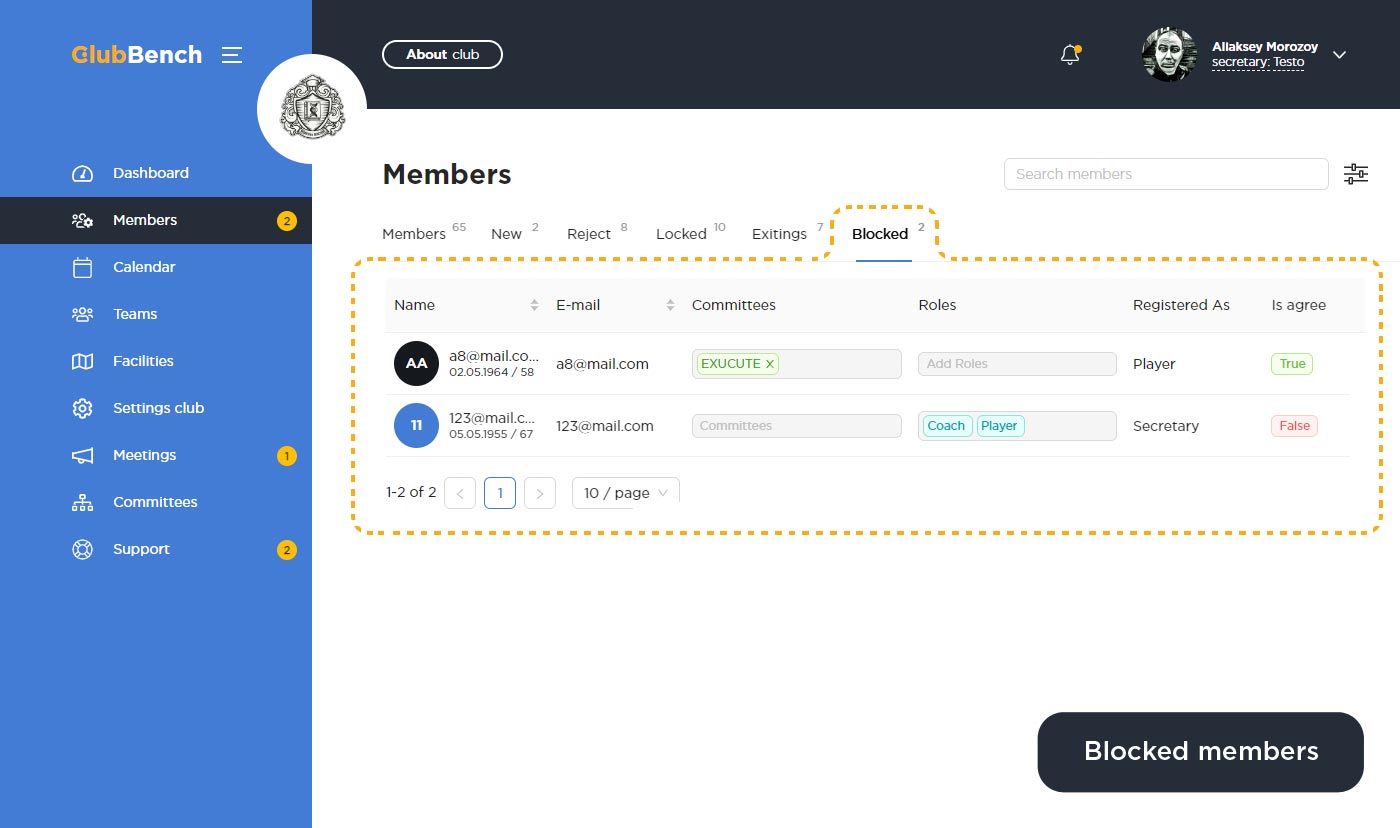
Task: Click the club crest logo
Action: click(x=312, y=109)
